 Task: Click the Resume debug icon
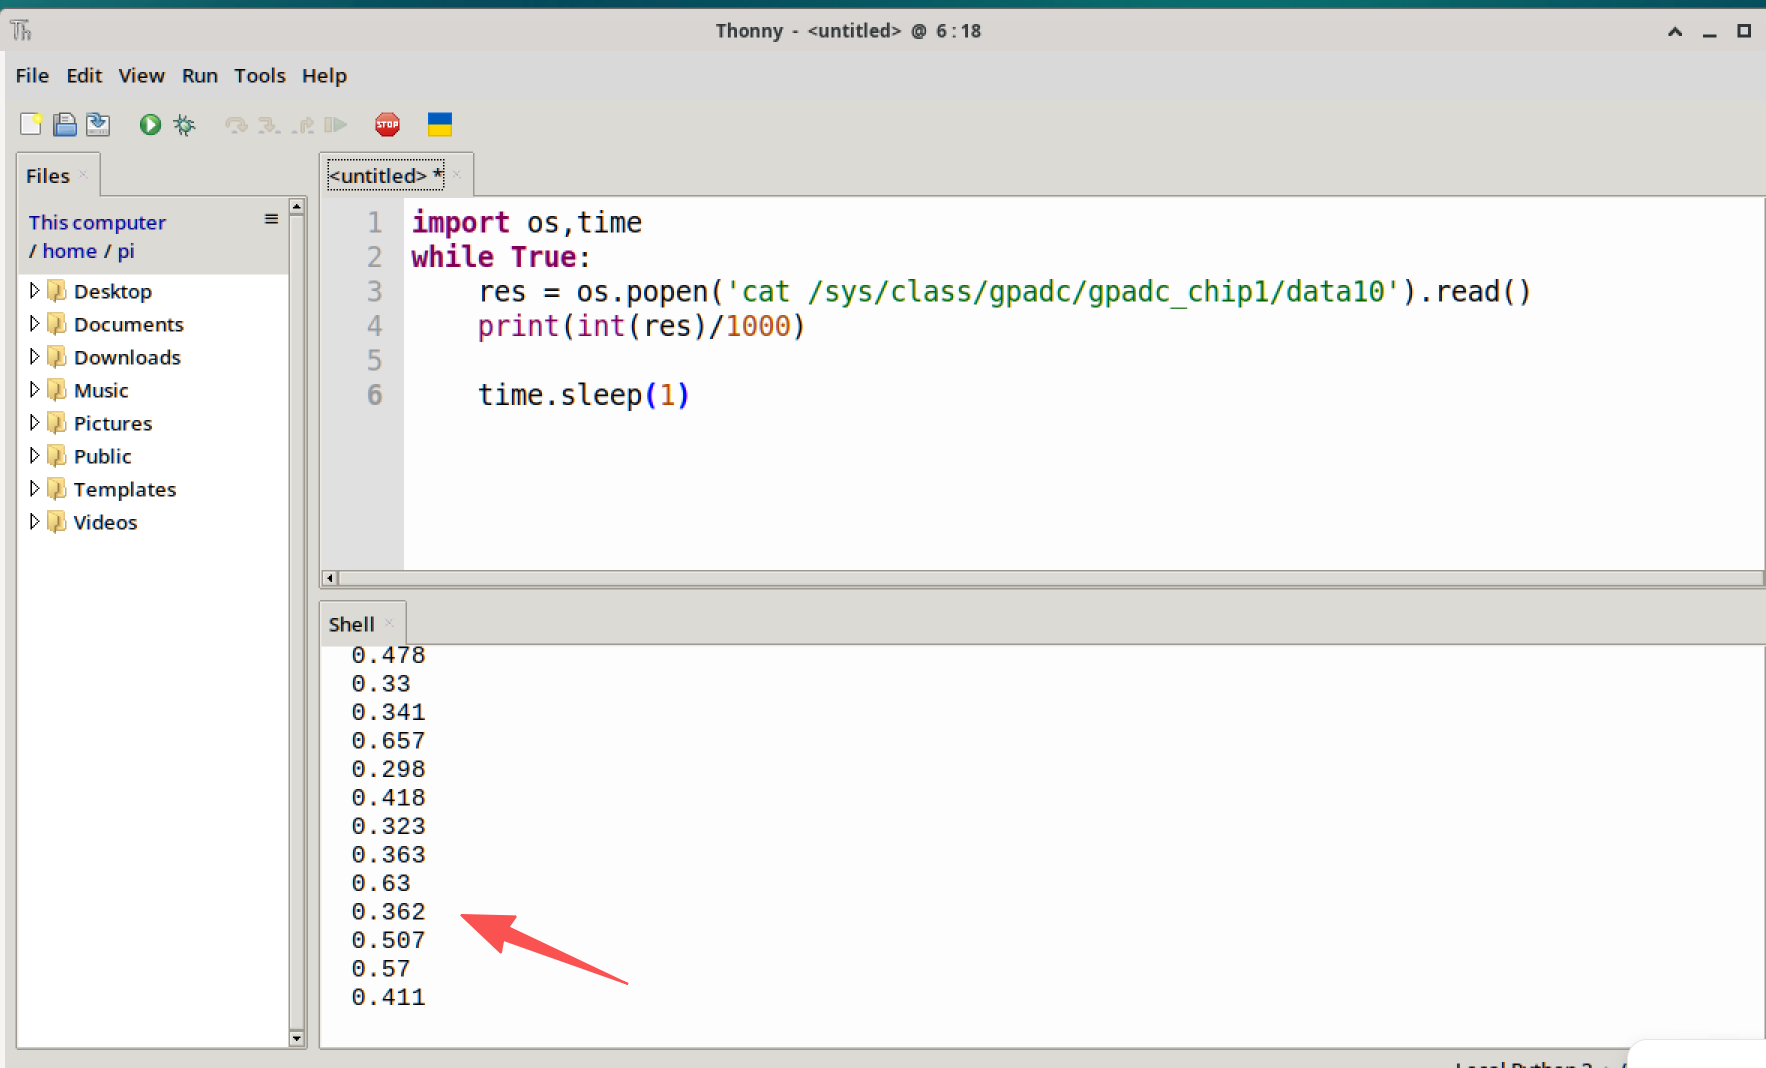pos(335,125)
